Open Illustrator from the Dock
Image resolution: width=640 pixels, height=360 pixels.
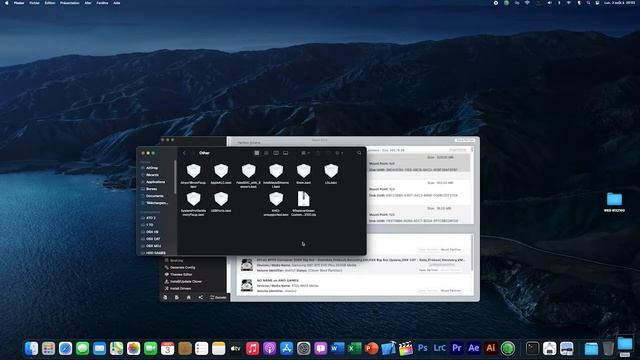click(491, 348)
